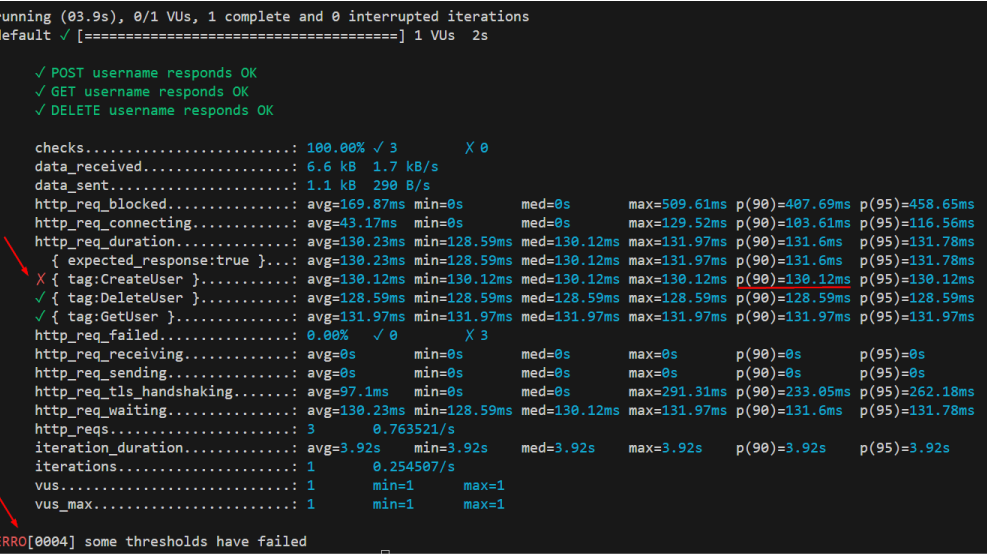Click iteration_duration avg=3.92s
987x555 pixels.
(x=344, y=449)
